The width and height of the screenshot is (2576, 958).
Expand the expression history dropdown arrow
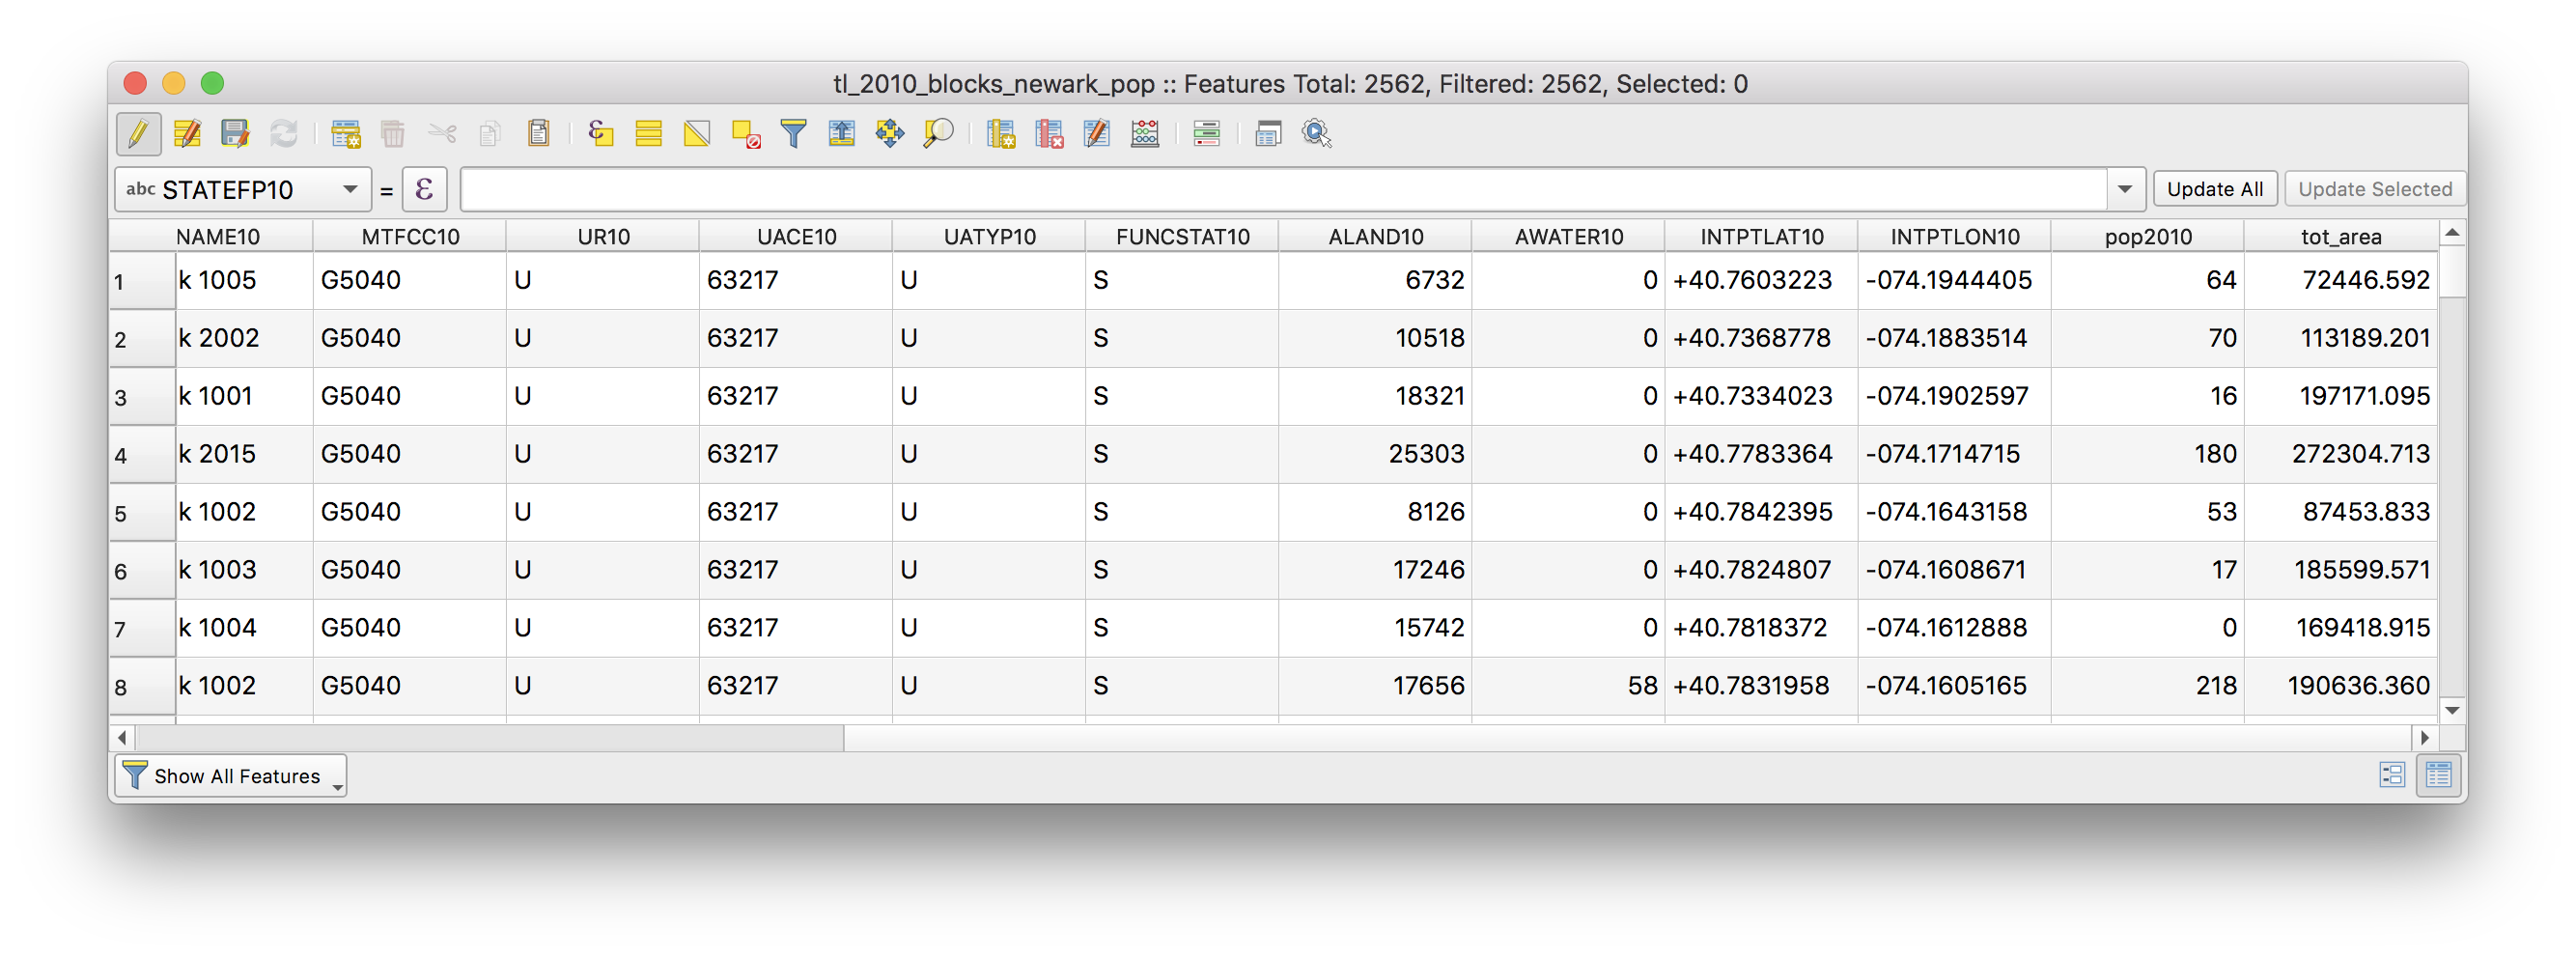[2125, 189]
